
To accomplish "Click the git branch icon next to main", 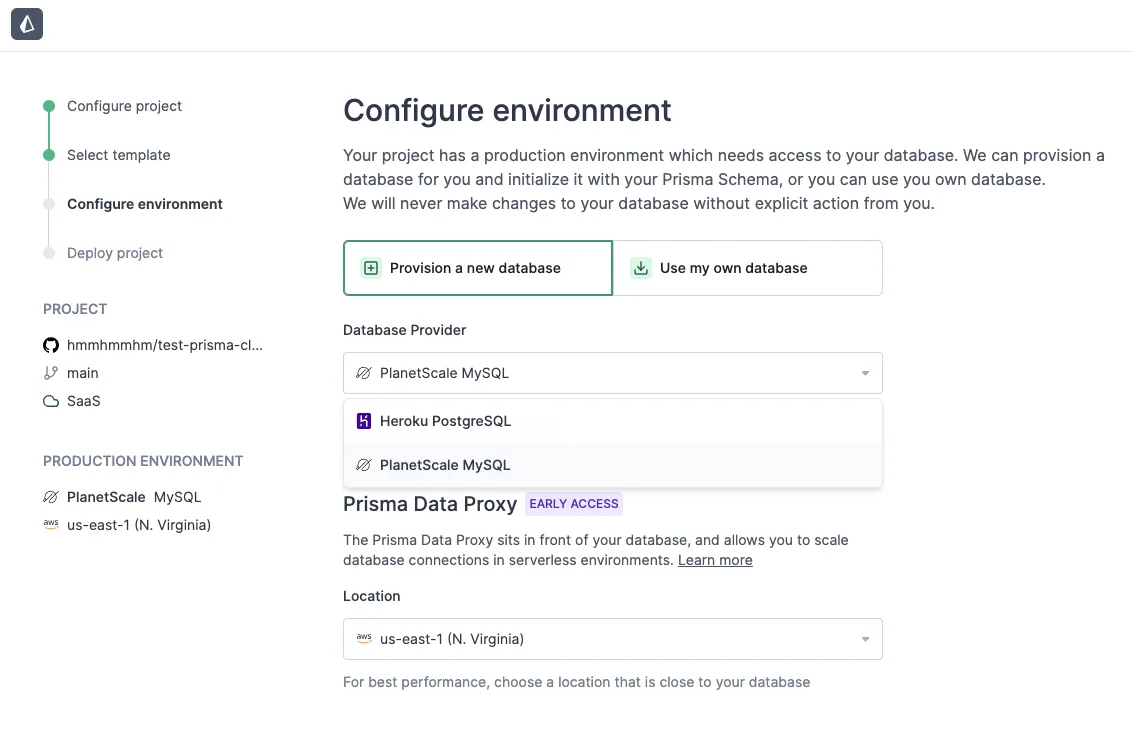I will pos(51,373).
